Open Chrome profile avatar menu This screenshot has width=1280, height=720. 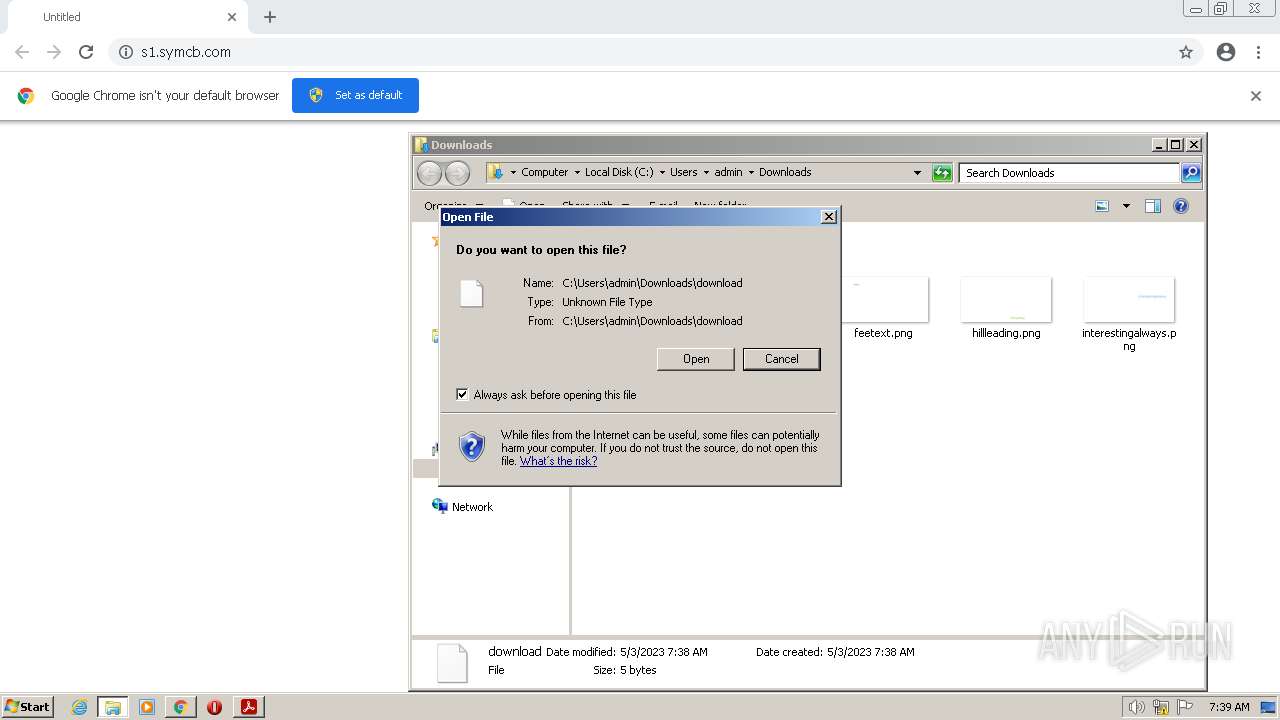[1226, 52]
